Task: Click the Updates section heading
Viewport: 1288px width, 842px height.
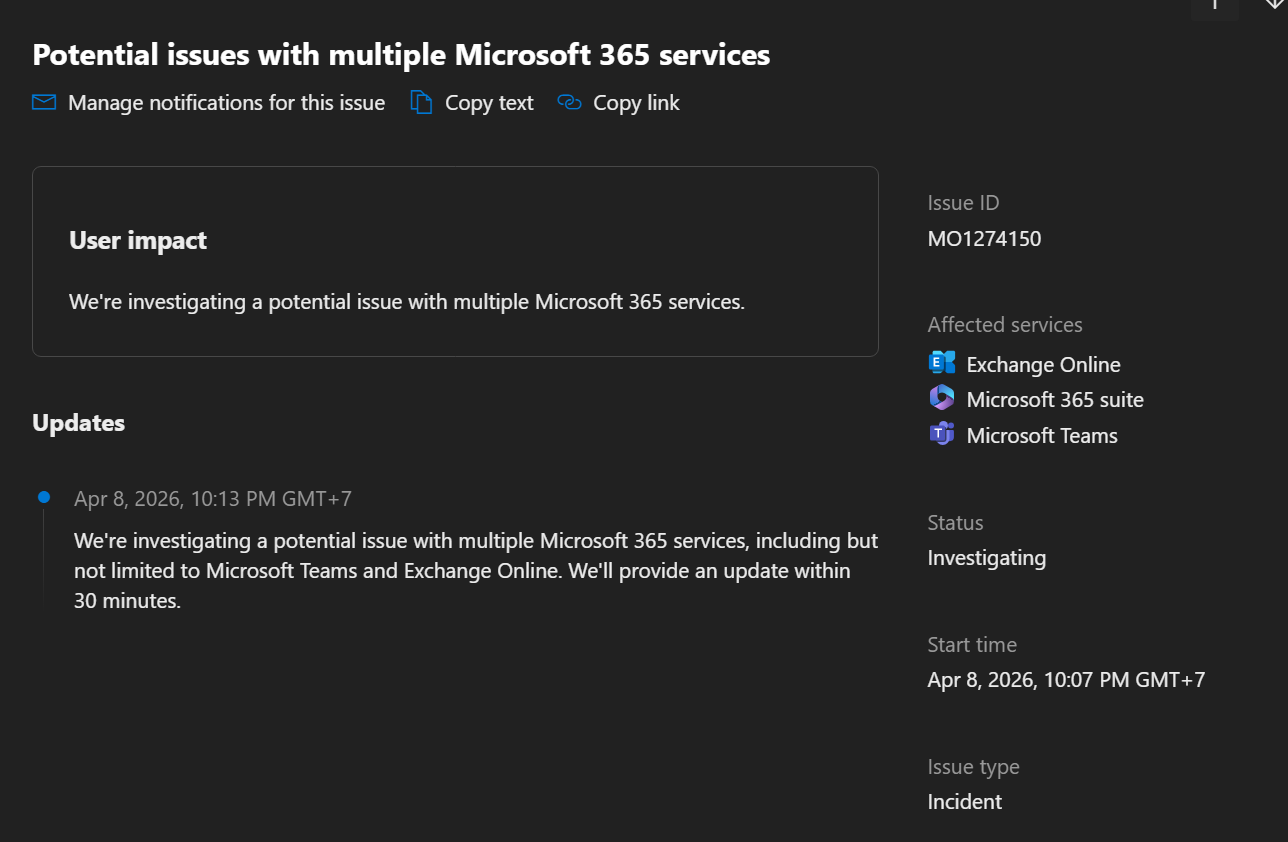Action: pos(79,423)
